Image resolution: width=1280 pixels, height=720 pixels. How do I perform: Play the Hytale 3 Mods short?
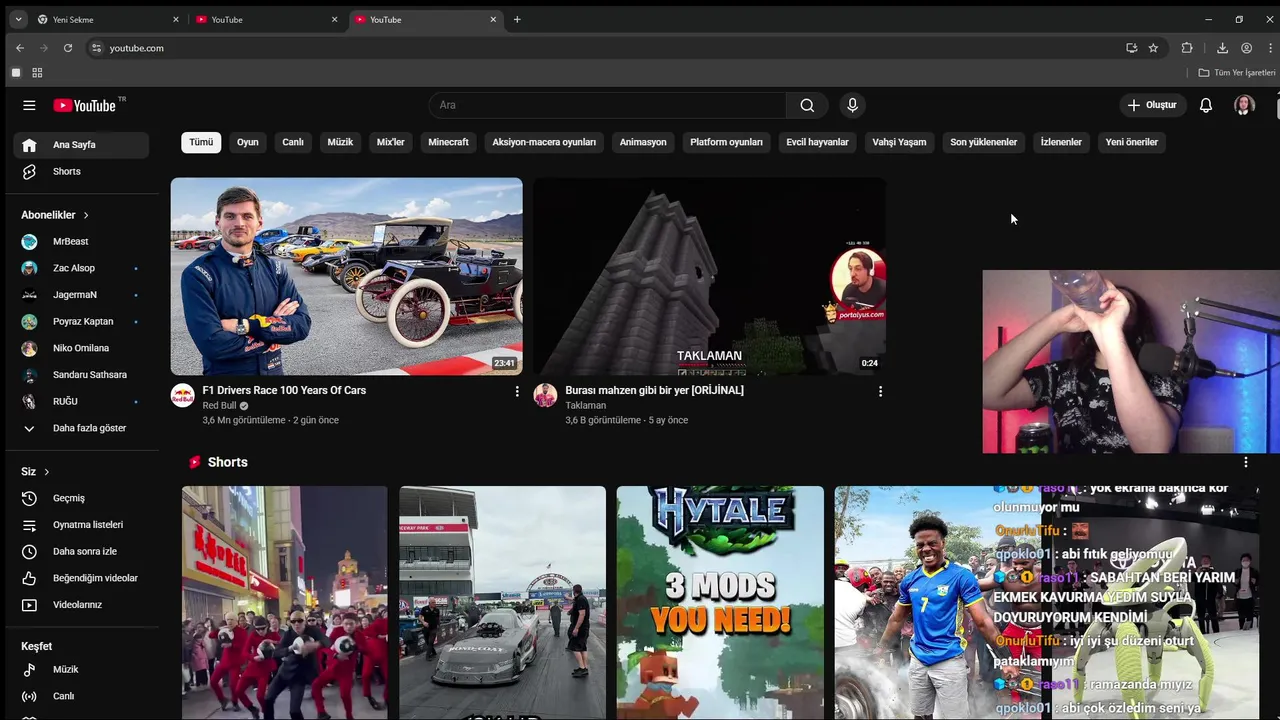[x=720, y=603]
